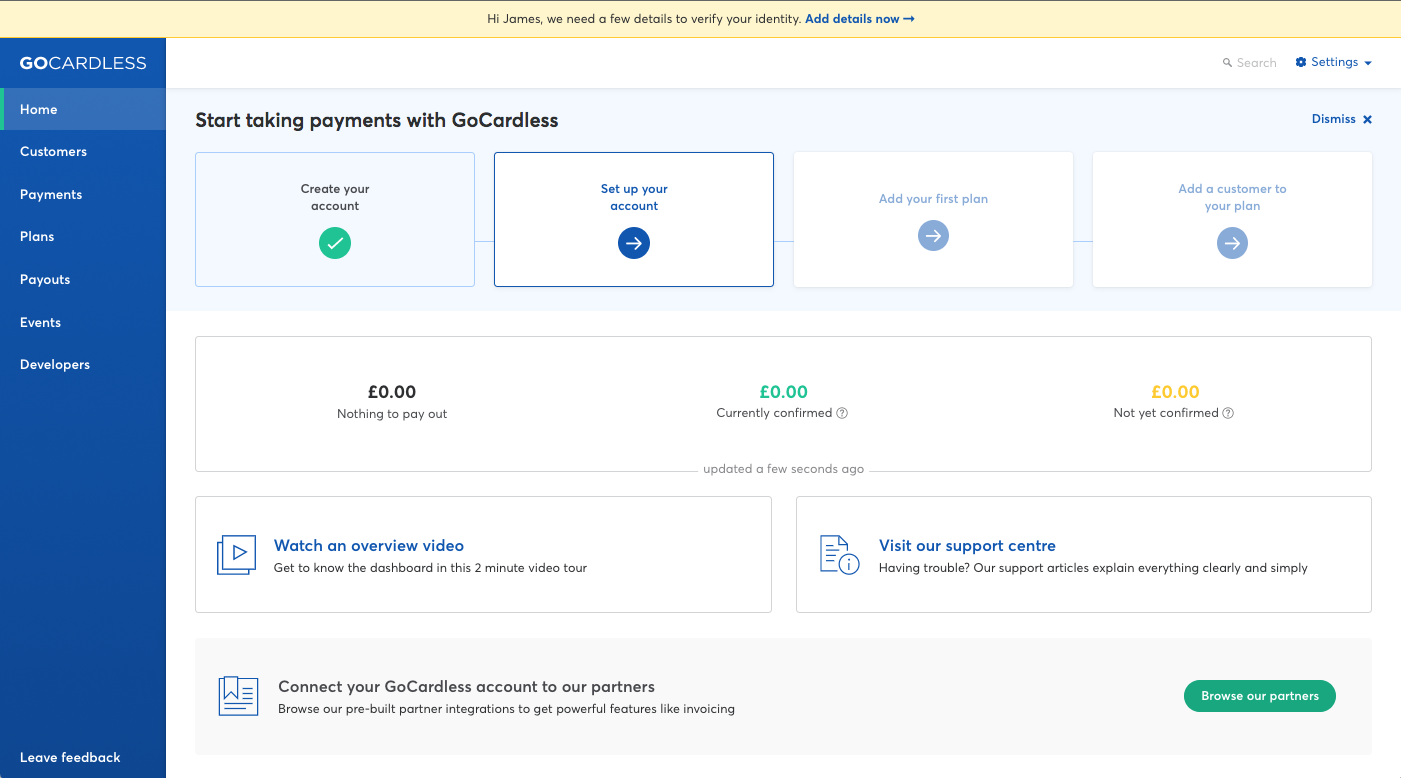Click 'Get to know the dashboard' description text
The image size is (1401, 778).
(430, 568)
